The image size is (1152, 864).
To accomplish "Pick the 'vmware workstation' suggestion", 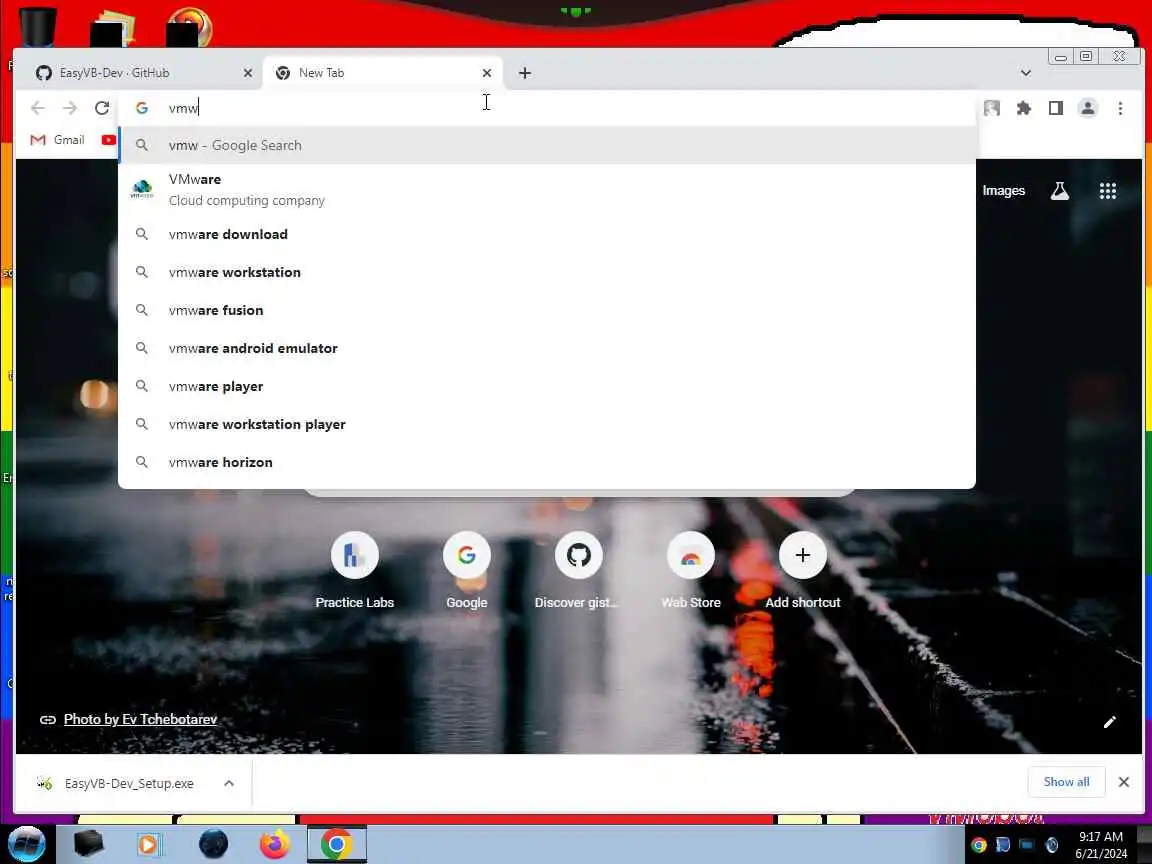I will pos(547,273).
